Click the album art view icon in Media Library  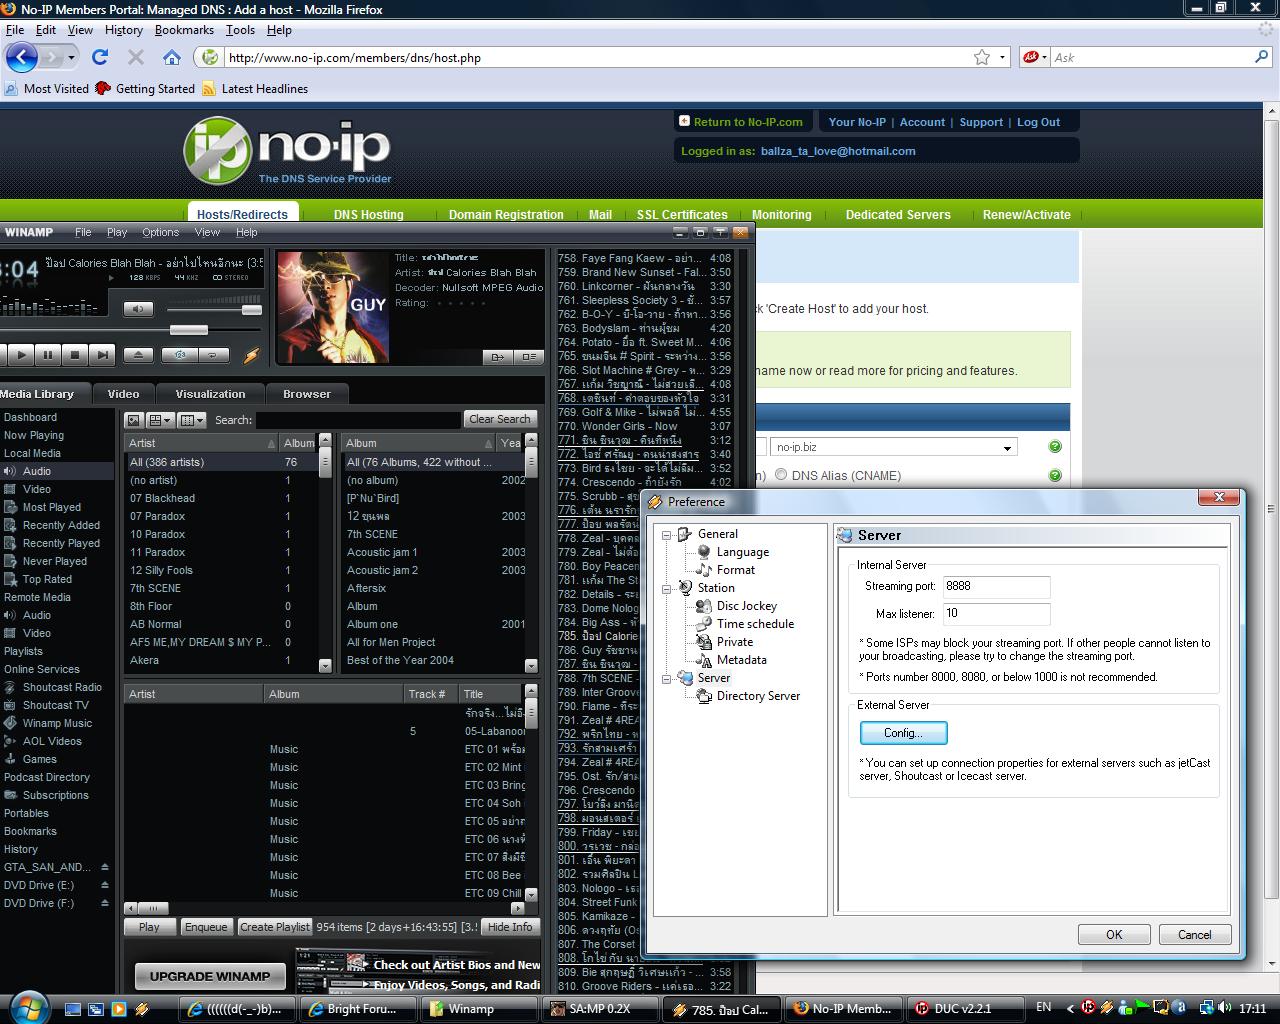[134, 420]
